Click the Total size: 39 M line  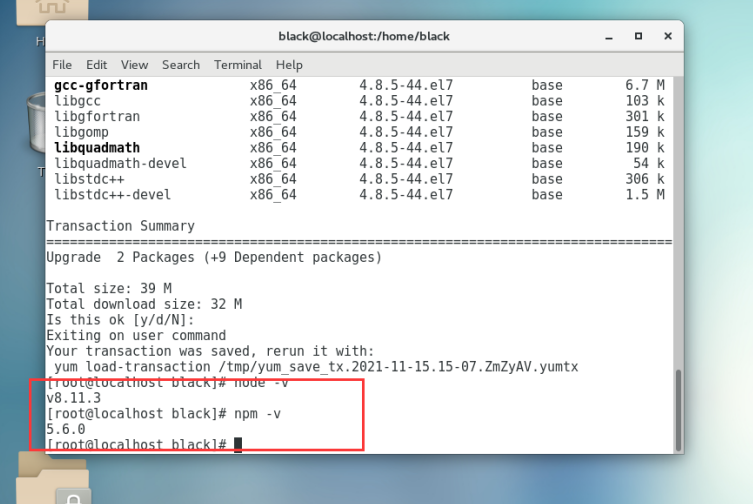click(x=109, y=288)
